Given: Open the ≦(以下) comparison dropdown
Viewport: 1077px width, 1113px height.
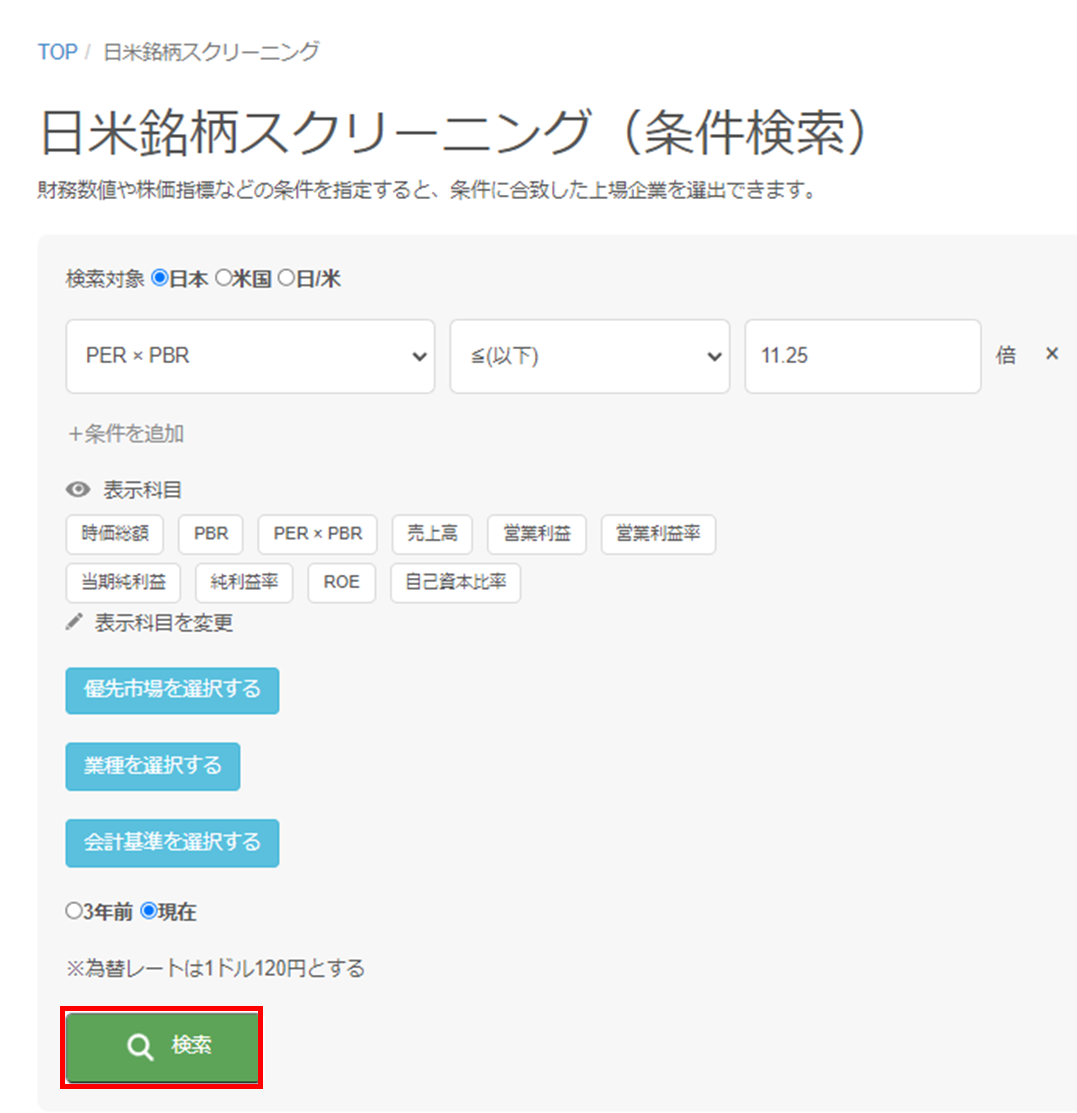Looking at the screenshot, I should (590, 356).
